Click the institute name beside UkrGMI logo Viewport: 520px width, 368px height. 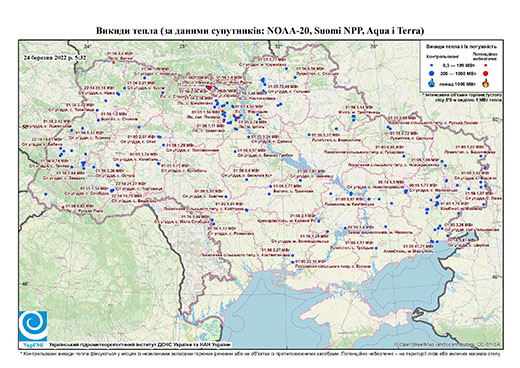coord(140,345)
